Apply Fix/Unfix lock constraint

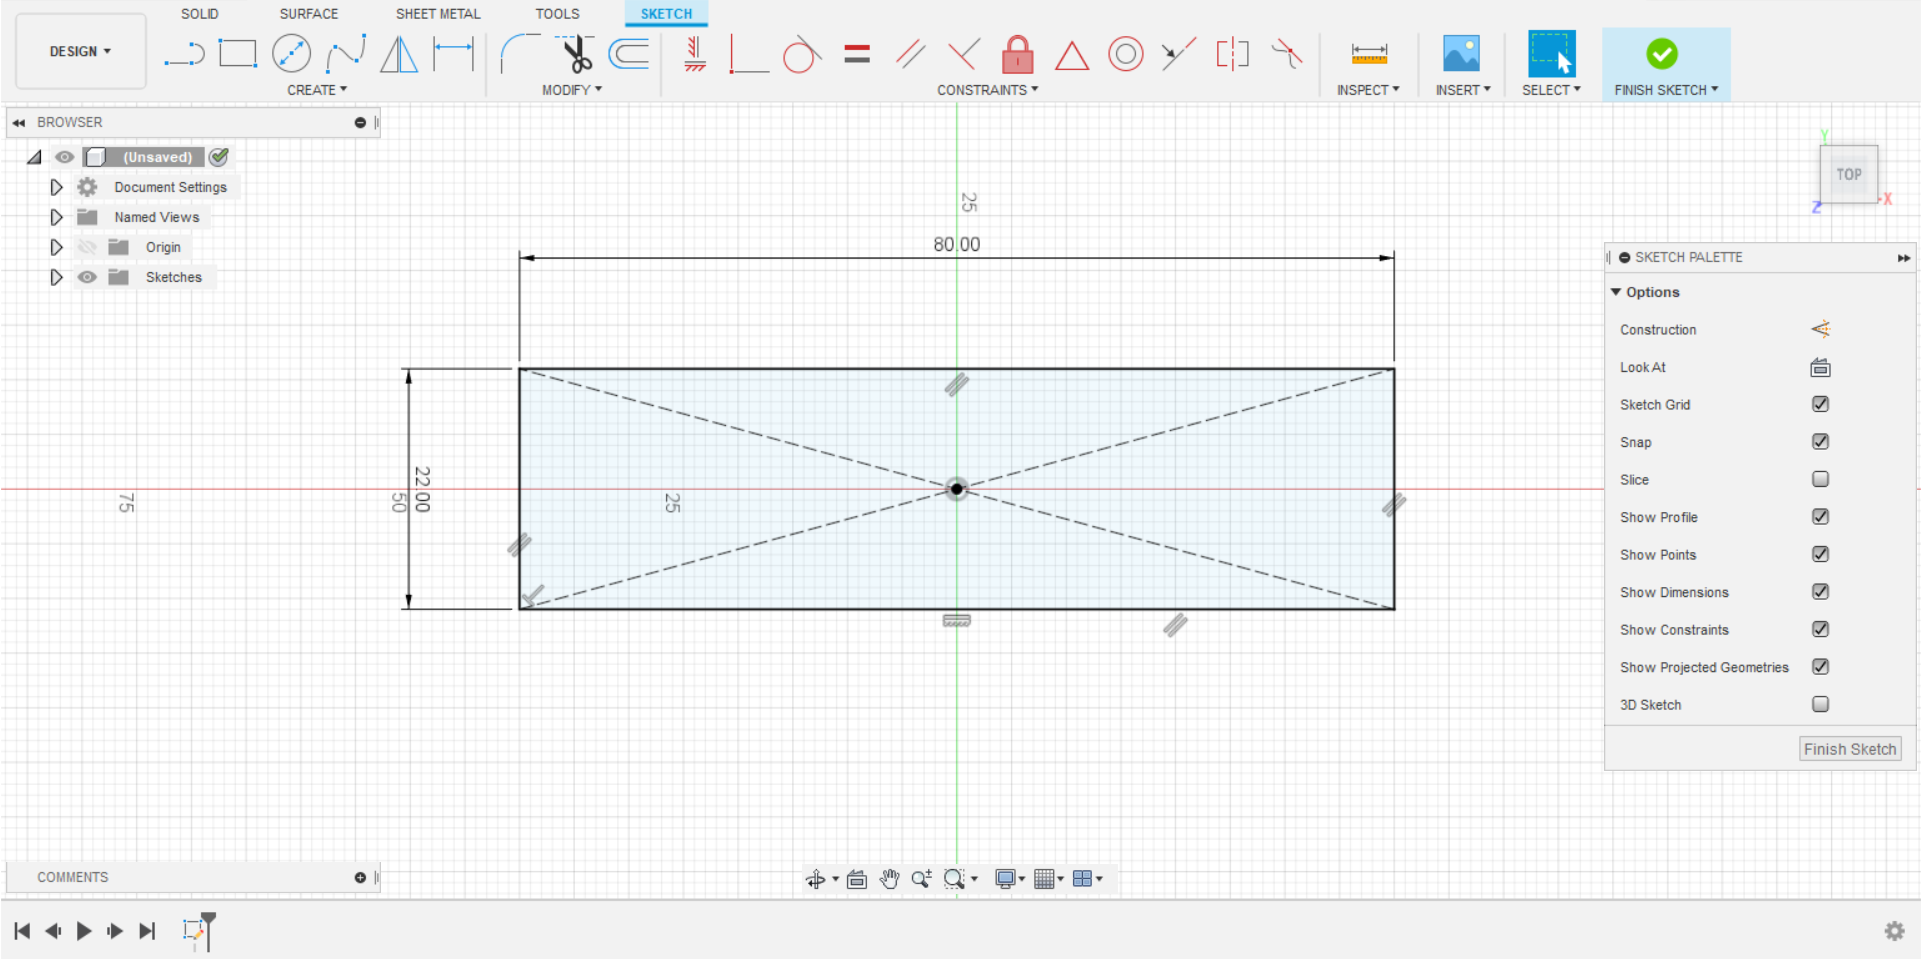click(x=1018, y=54)
